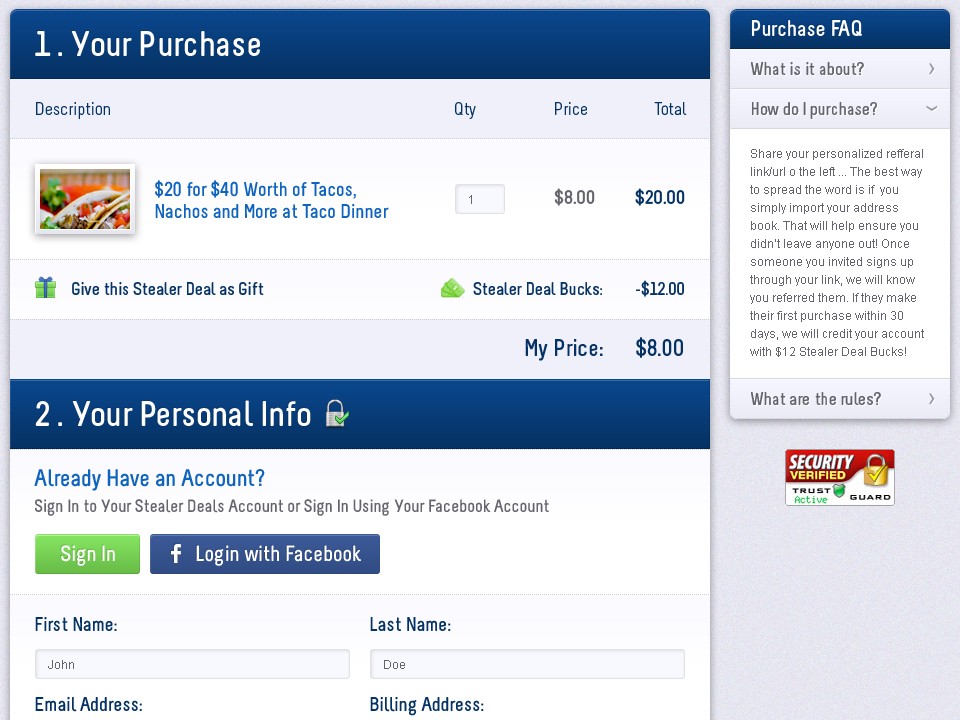Viewport: 960px width, 720px height.
Task: Select the Last Name field containing Doe
Action: click(x=527, y=664)
